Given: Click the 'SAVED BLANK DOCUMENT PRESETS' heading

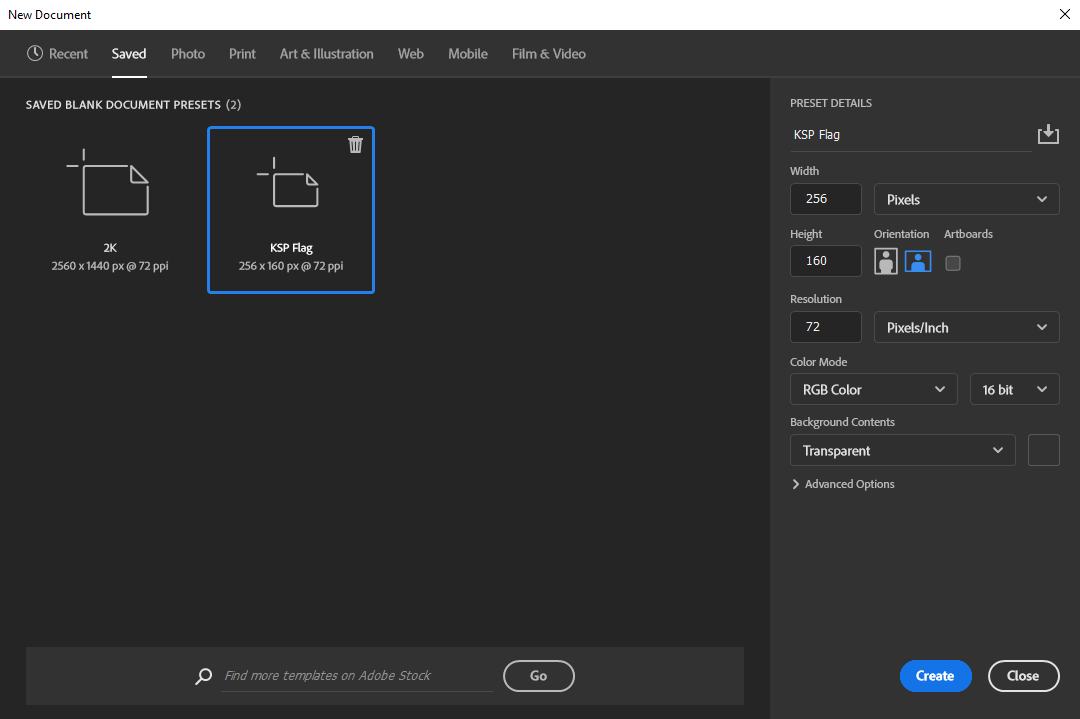Looking at the screenshot, I should click(x=123, y=105).
